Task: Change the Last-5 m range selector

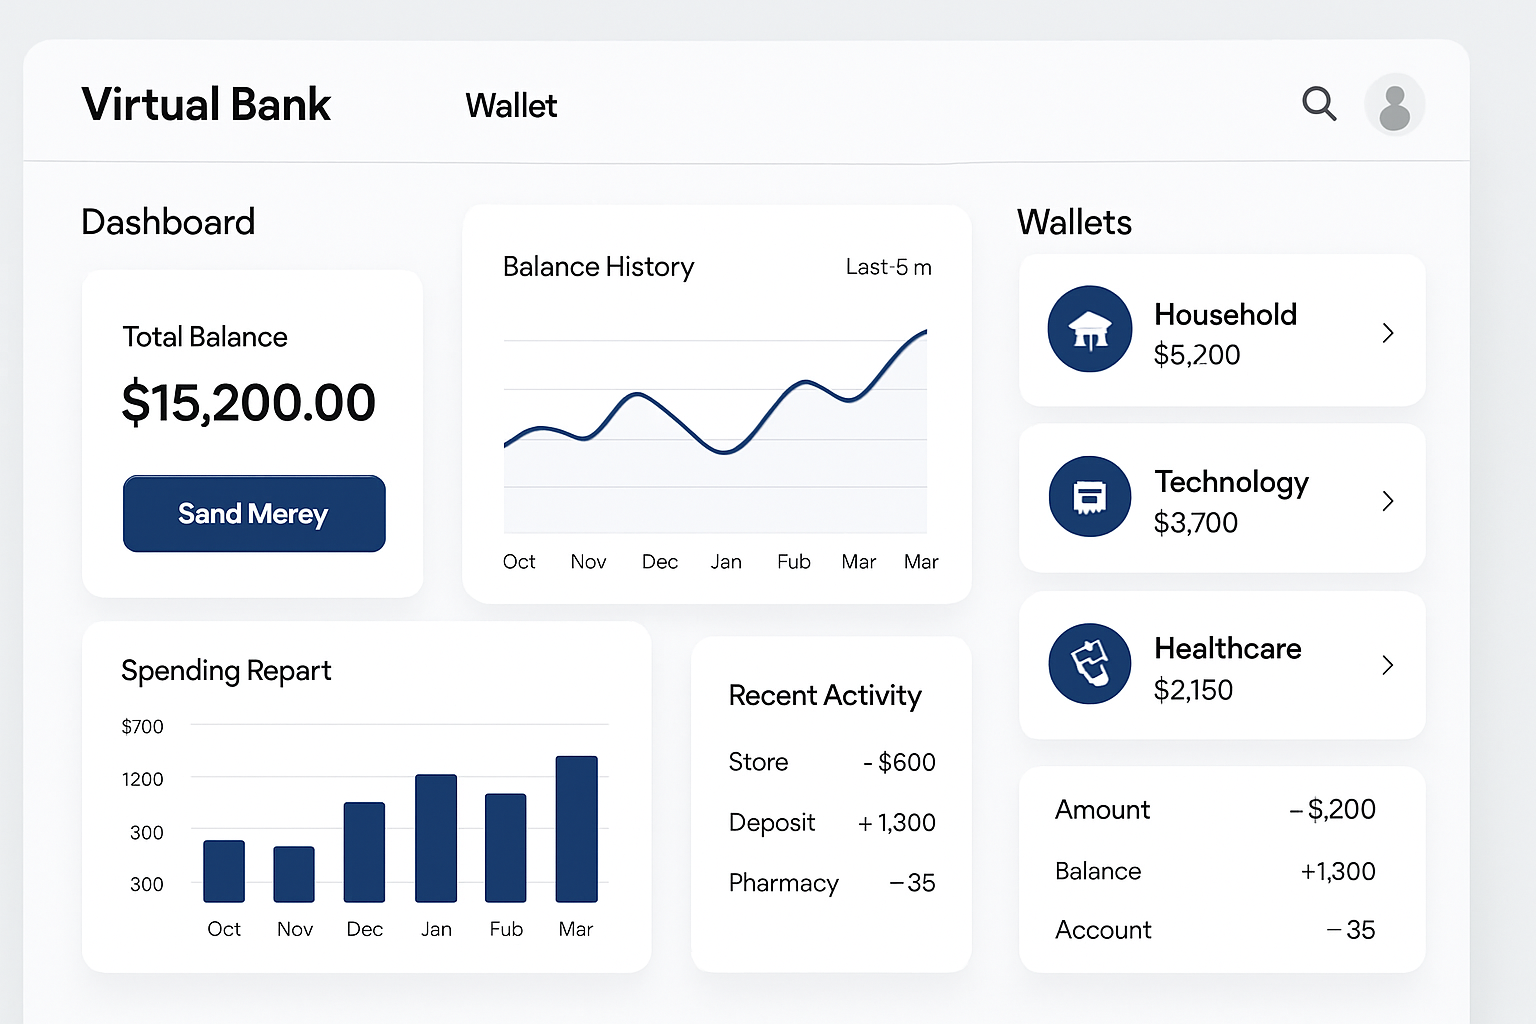Action: [888, 267]
